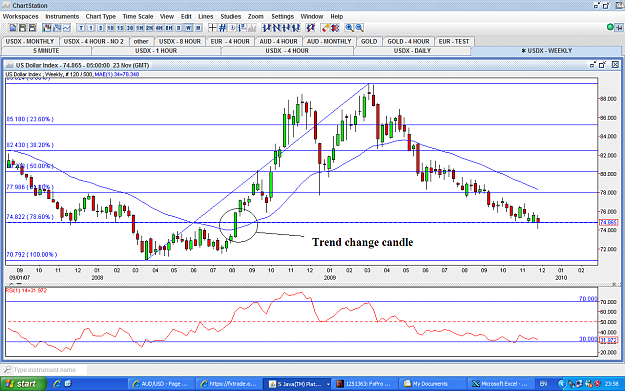
Task: Select the 1 minute time scale button
Action: point(91,28)
